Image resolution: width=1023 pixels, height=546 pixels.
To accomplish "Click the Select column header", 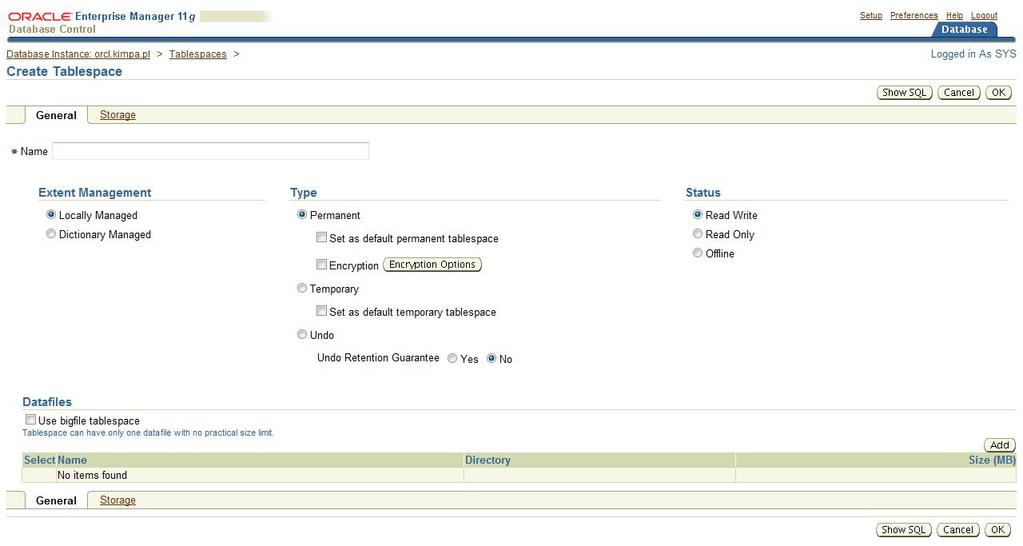I will 39,460.
